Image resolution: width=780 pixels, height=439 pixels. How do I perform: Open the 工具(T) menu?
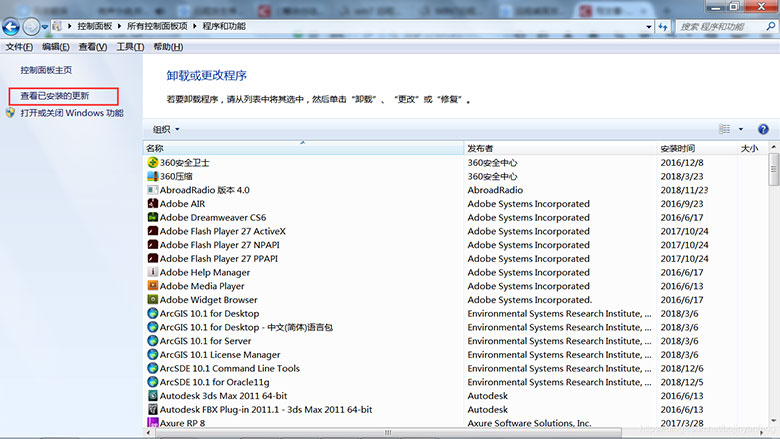[x=130, y=47]
